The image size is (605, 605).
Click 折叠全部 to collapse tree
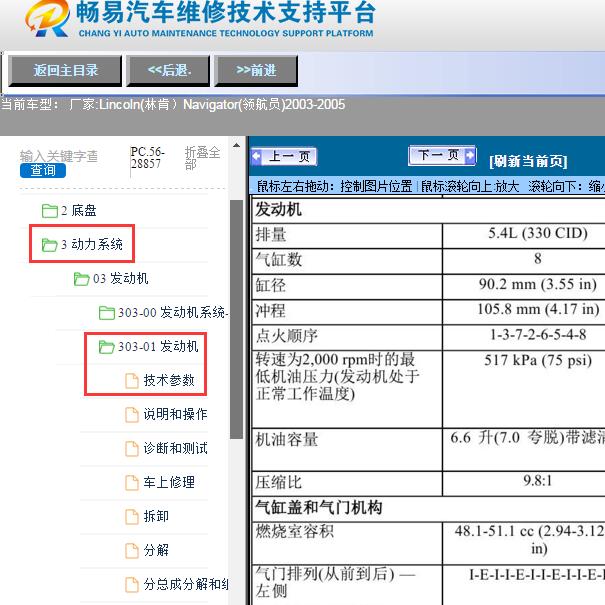coord(202,158)
